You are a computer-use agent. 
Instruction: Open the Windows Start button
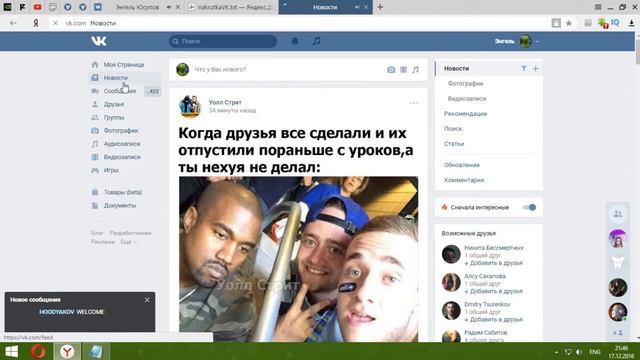pos(11,351)
